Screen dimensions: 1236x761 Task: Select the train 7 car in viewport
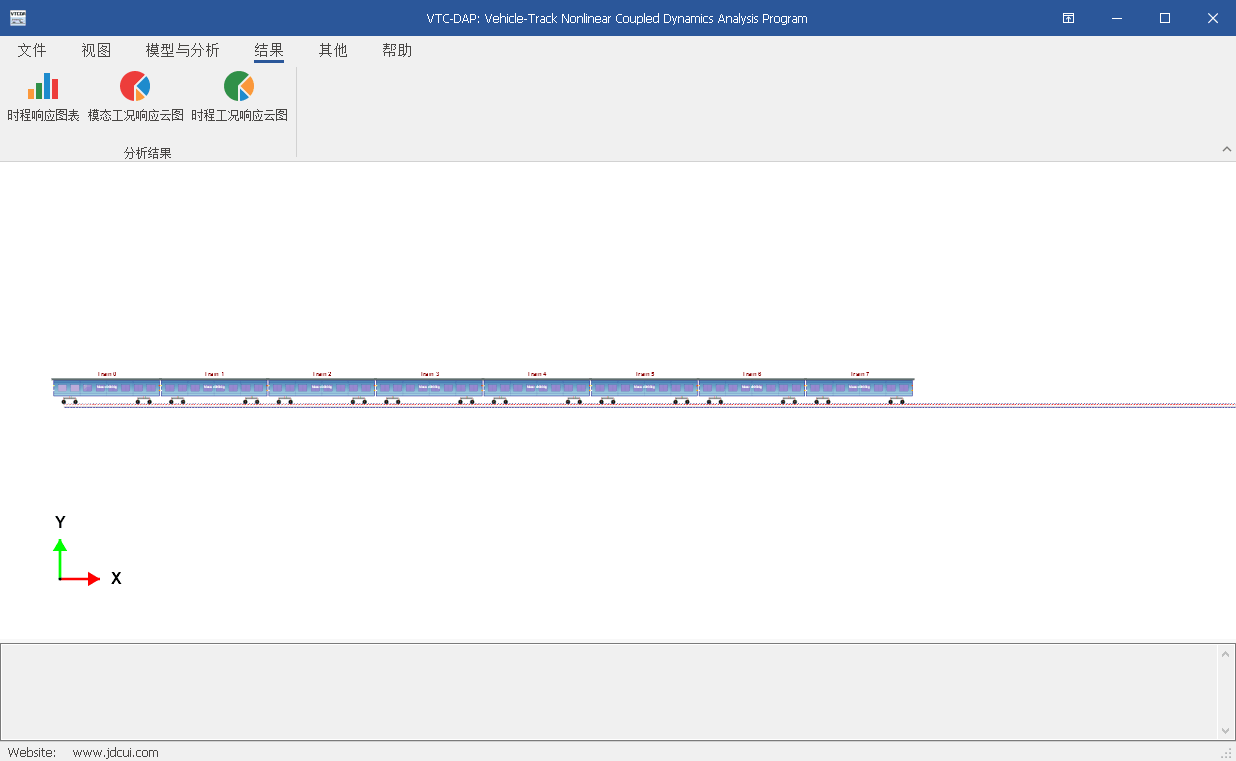[859, 387]
